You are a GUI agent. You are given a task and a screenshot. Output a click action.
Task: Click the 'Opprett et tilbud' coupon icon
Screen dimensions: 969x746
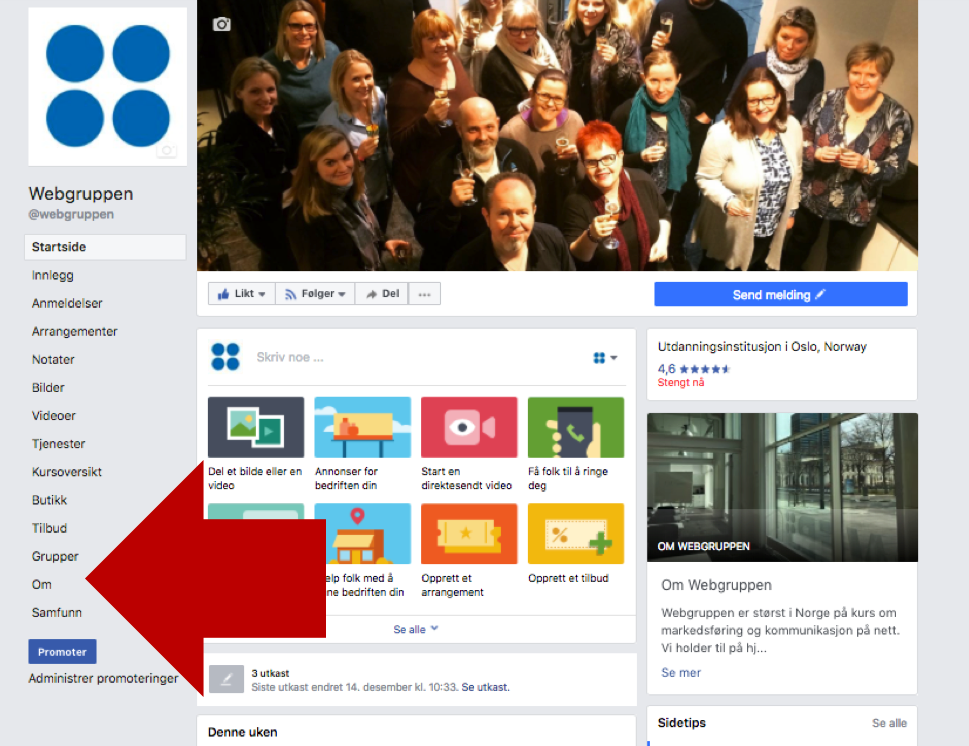[x=576, y=533]
